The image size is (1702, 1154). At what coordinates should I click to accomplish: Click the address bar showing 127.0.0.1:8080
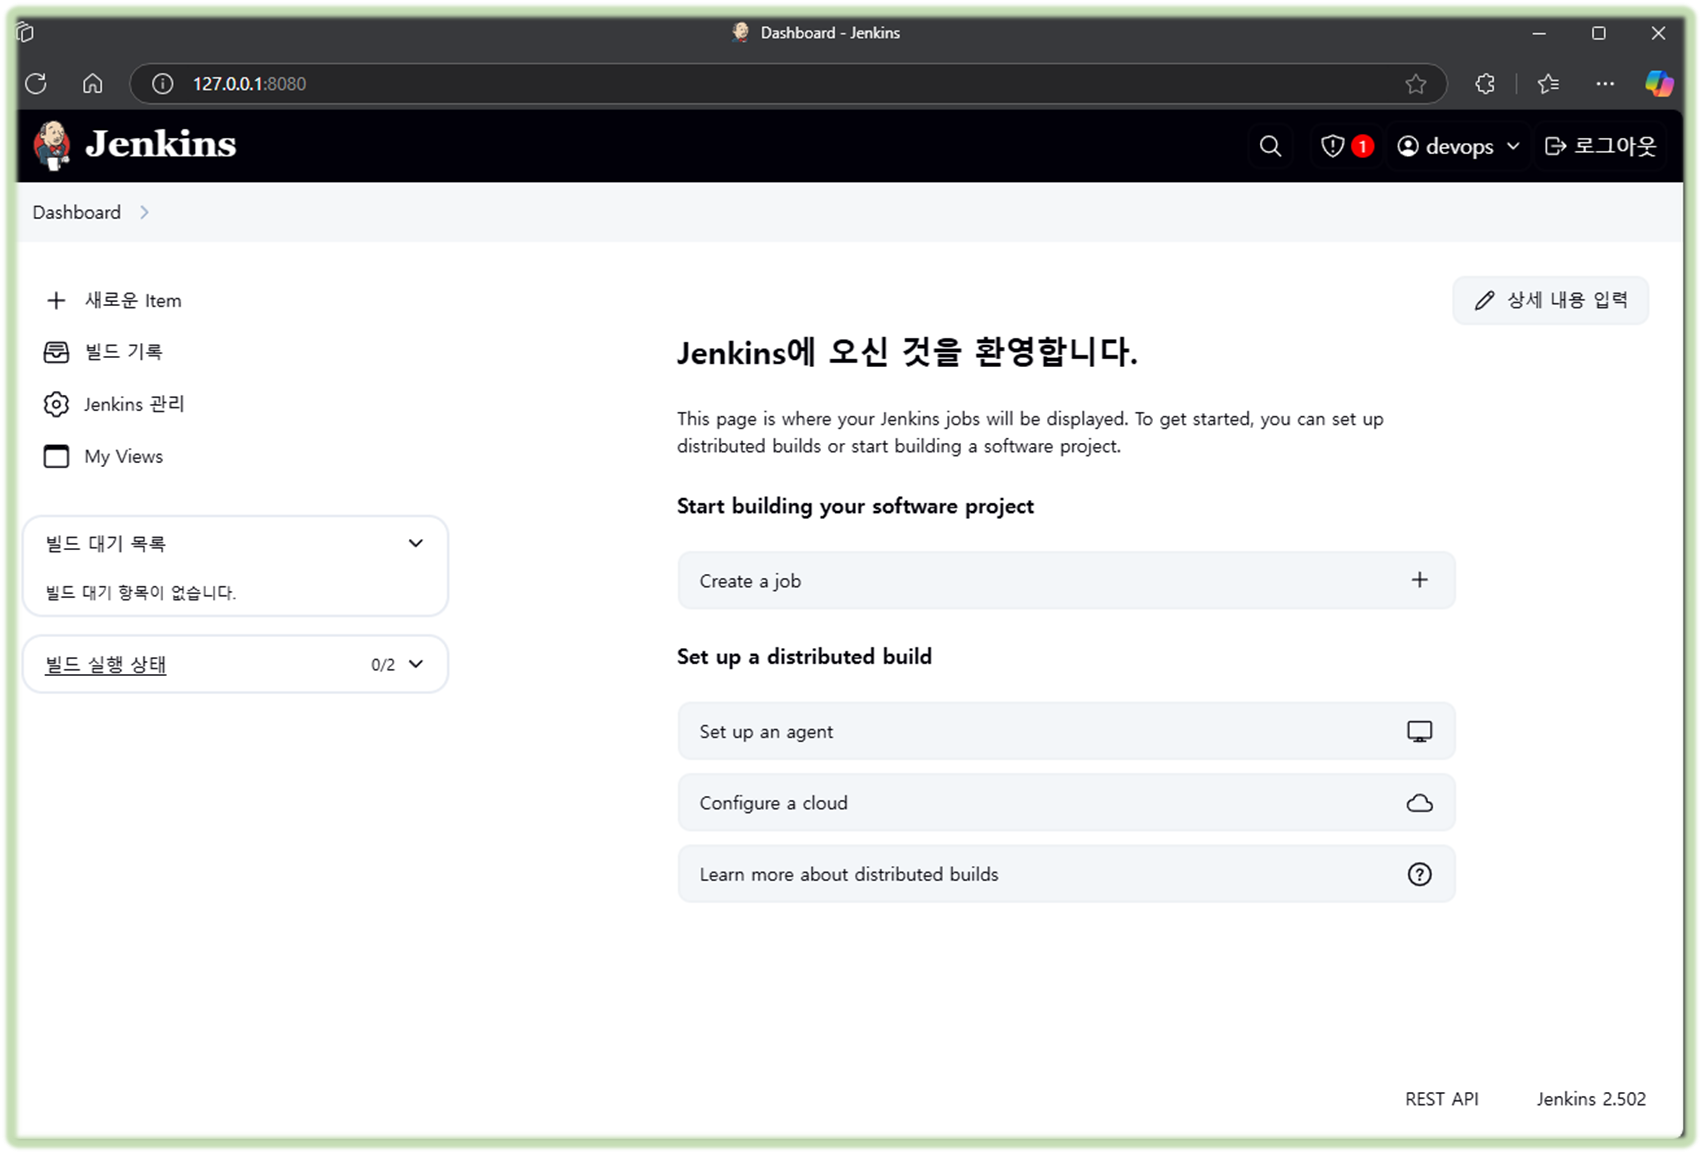pyautogui.click(x=788, y=84)
